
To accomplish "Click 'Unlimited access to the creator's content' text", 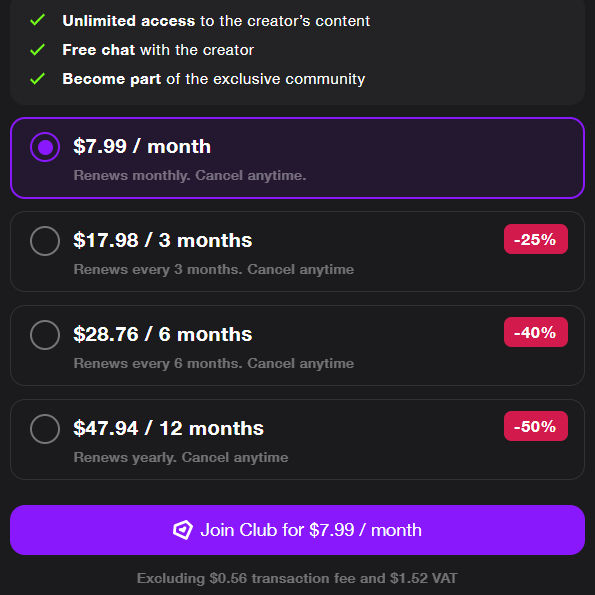I will [x=216, y=21].
